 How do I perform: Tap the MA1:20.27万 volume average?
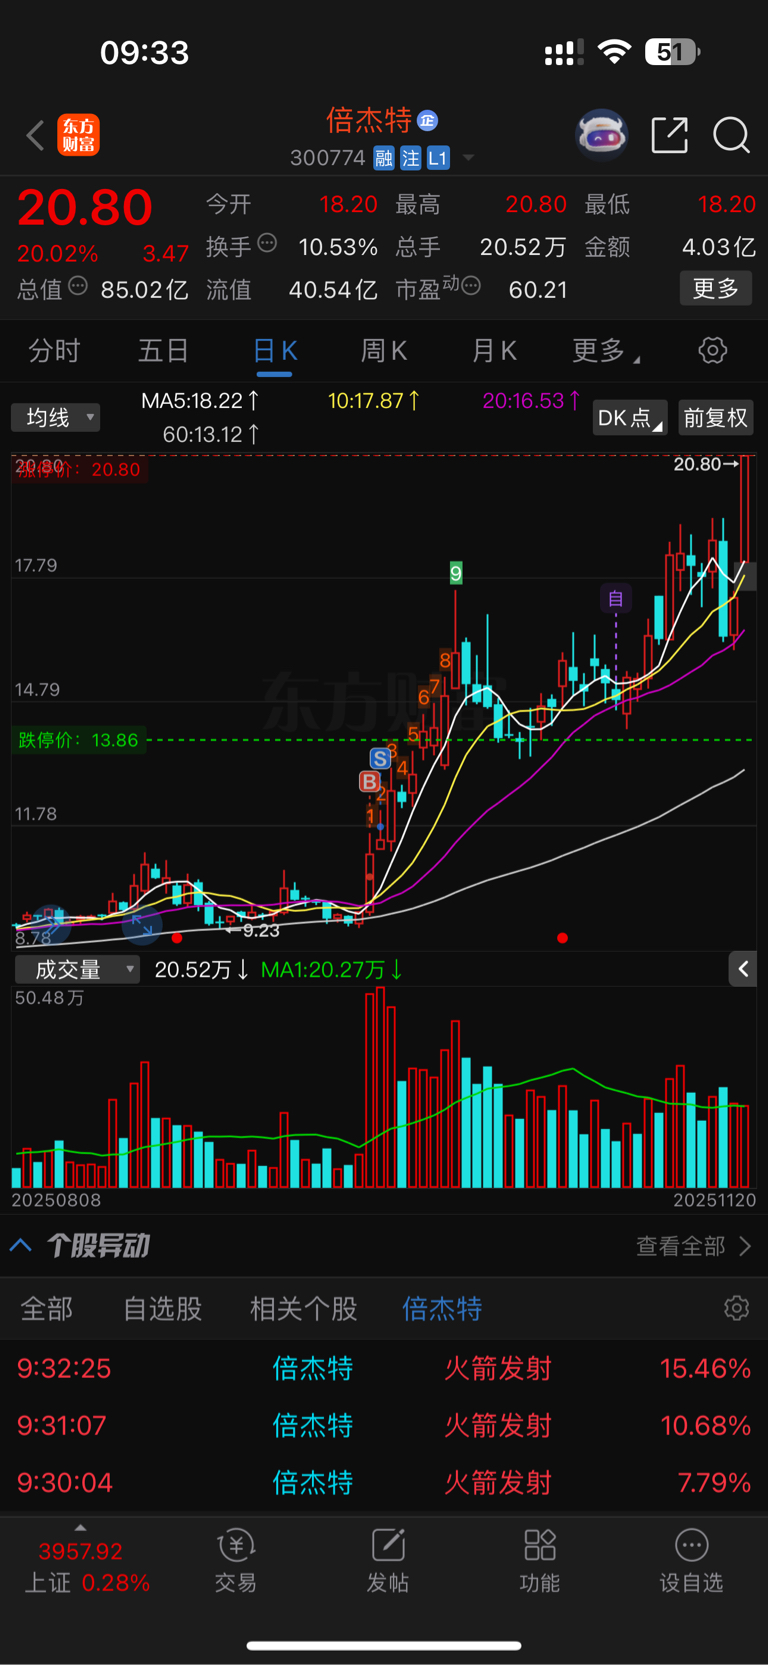coord(331,969)
